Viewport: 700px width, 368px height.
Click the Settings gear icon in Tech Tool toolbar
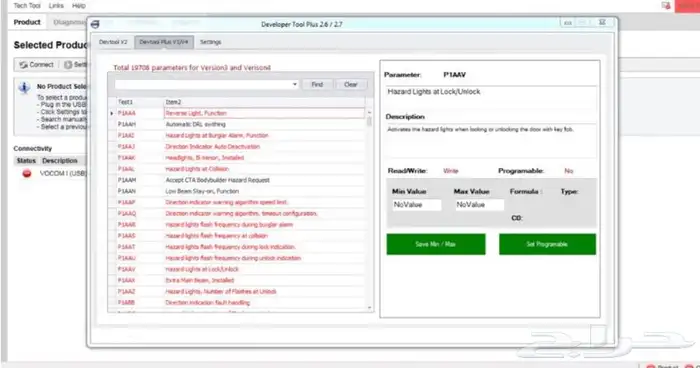tap(68, 65)
